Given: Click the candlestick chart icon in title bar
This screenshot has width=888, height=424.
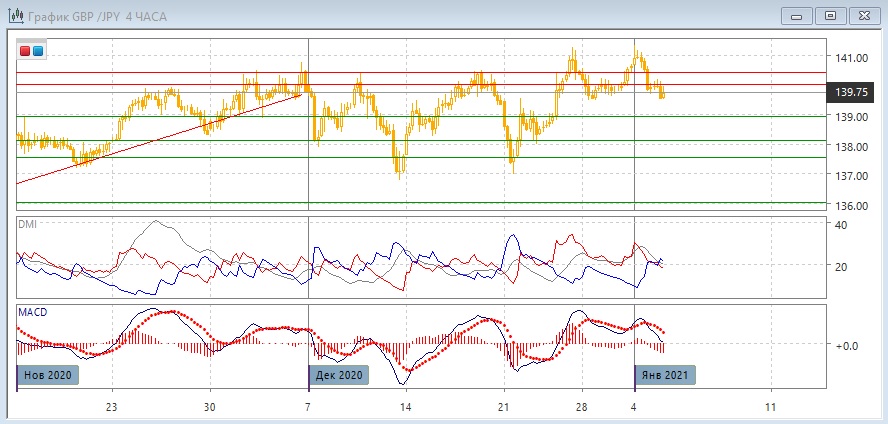Looking at the screenshot, I should point(16,15).
